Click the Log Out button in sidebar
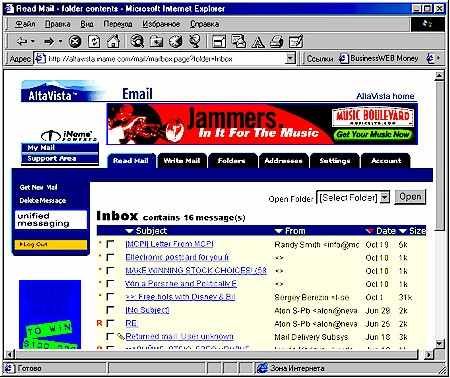The width and height of the screenshot is (450, 378). click(x=51, y=244)
